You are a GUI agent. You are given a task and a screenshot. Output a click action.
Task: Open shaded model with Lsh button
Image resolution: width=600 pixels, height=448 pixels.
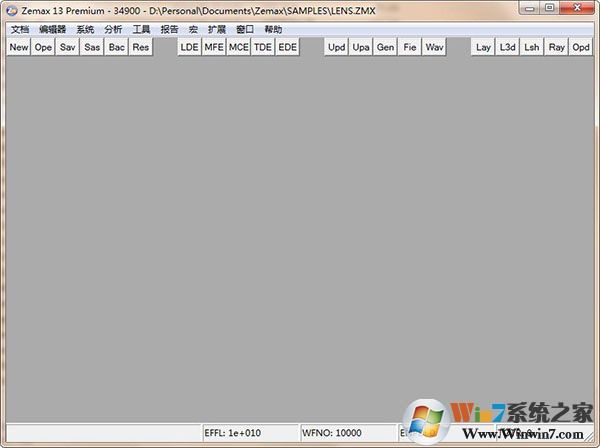click(x=532, y=47)
